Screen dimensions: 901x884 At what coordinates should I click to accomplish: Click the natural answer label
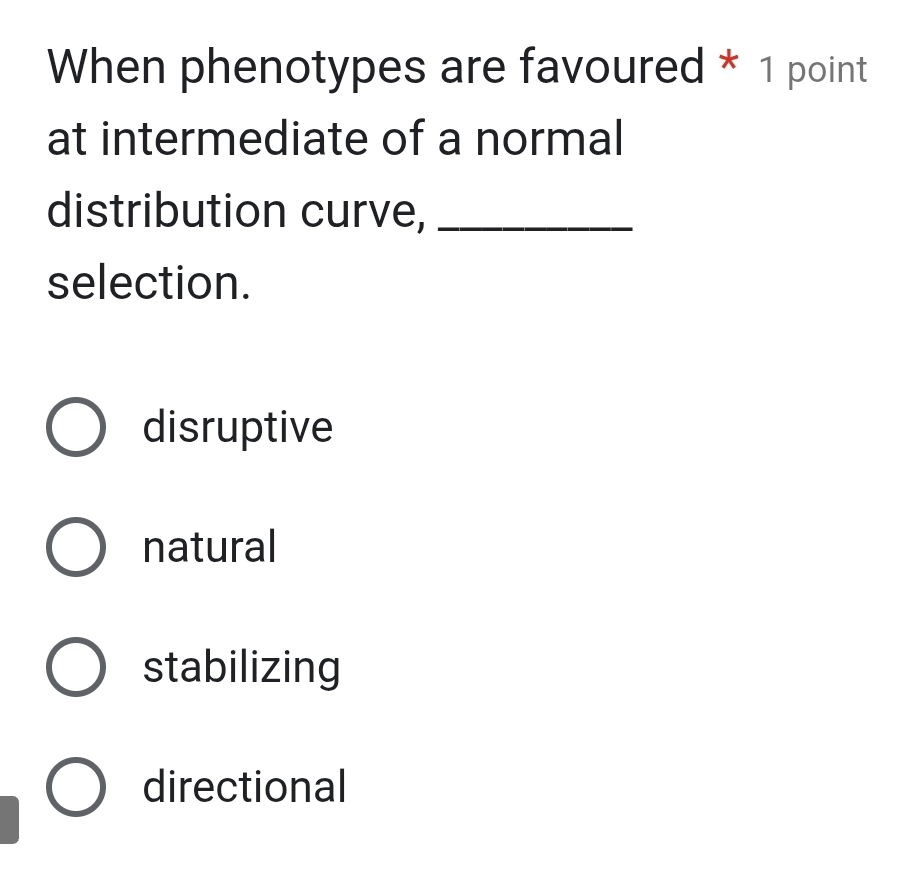[x=208, y=546]
